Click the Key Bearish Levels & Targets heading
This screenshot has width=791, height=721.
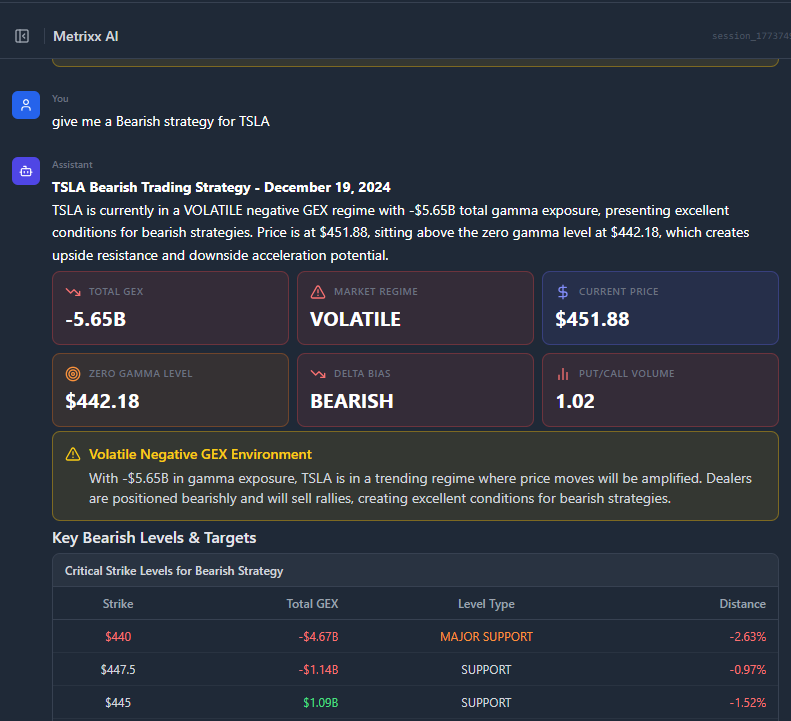[x=154, y=538]
